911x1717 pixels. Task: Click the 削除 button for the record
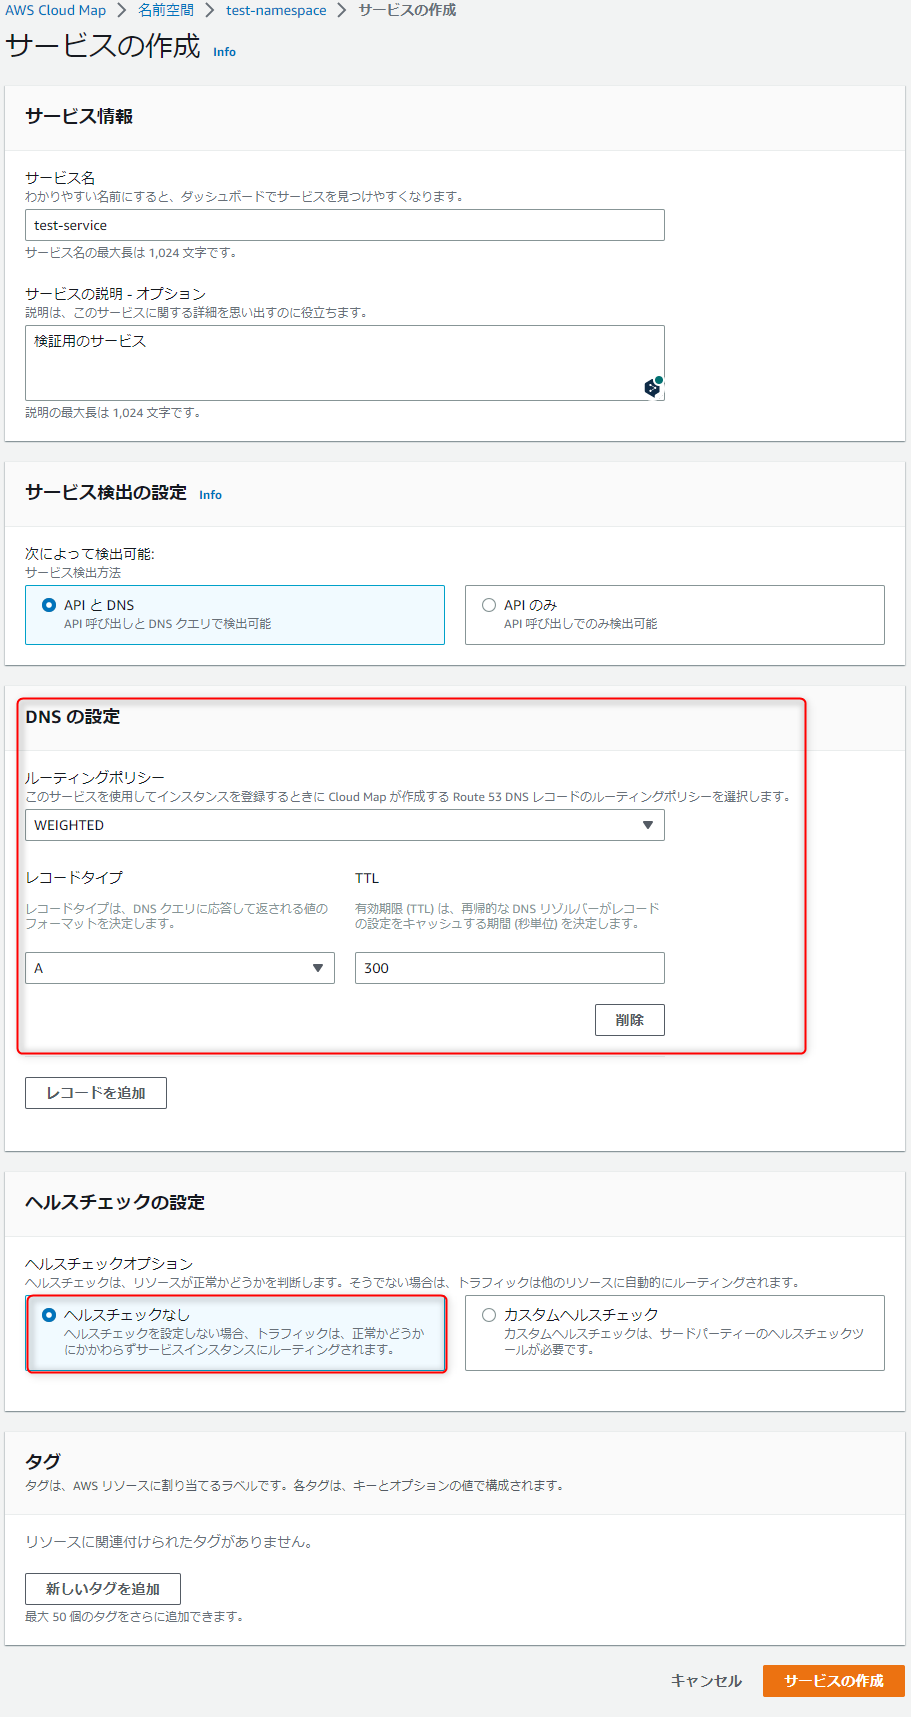pyautogui.click(x=630, y=1020)
